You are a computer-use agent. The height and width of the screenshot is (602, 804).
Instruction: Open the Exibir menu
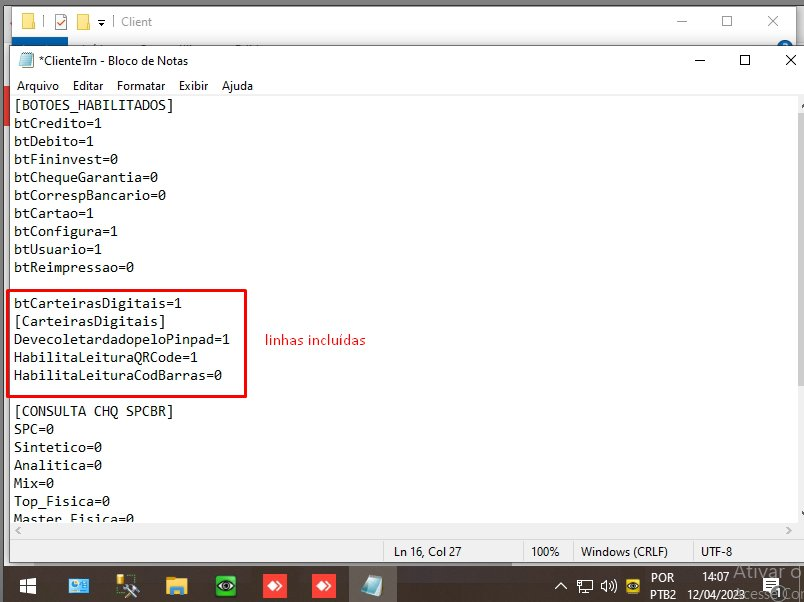pyautogui.click(x=193, y=86)
